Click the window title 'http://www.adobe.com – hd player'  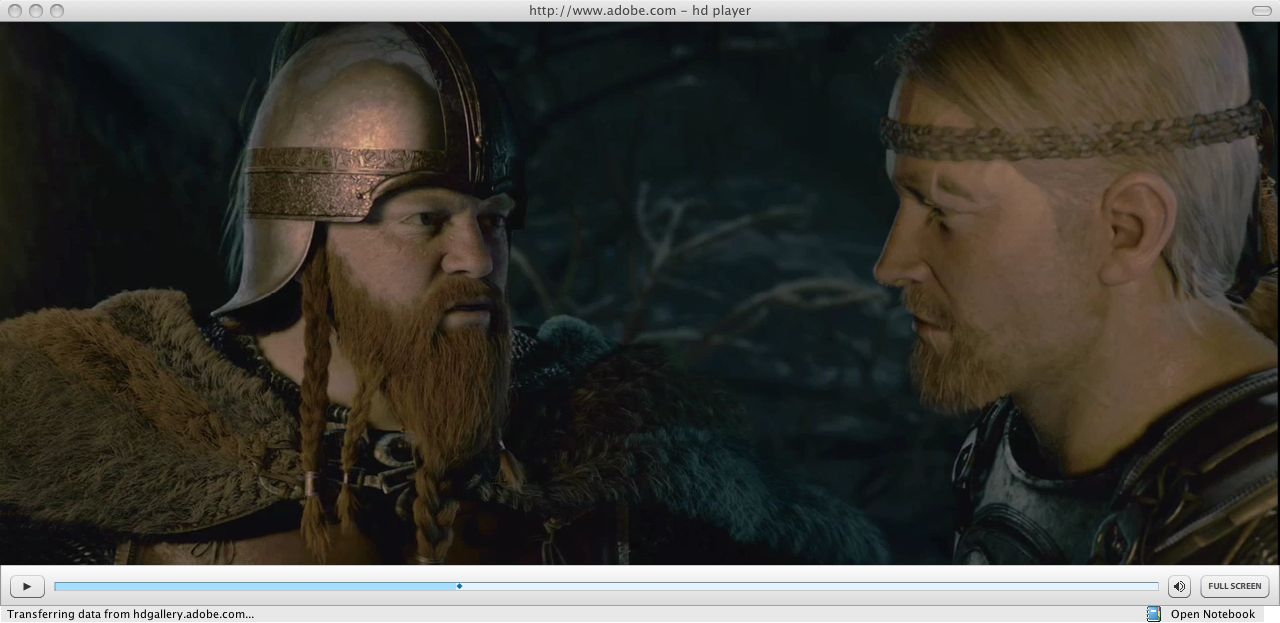click(640, 10)
